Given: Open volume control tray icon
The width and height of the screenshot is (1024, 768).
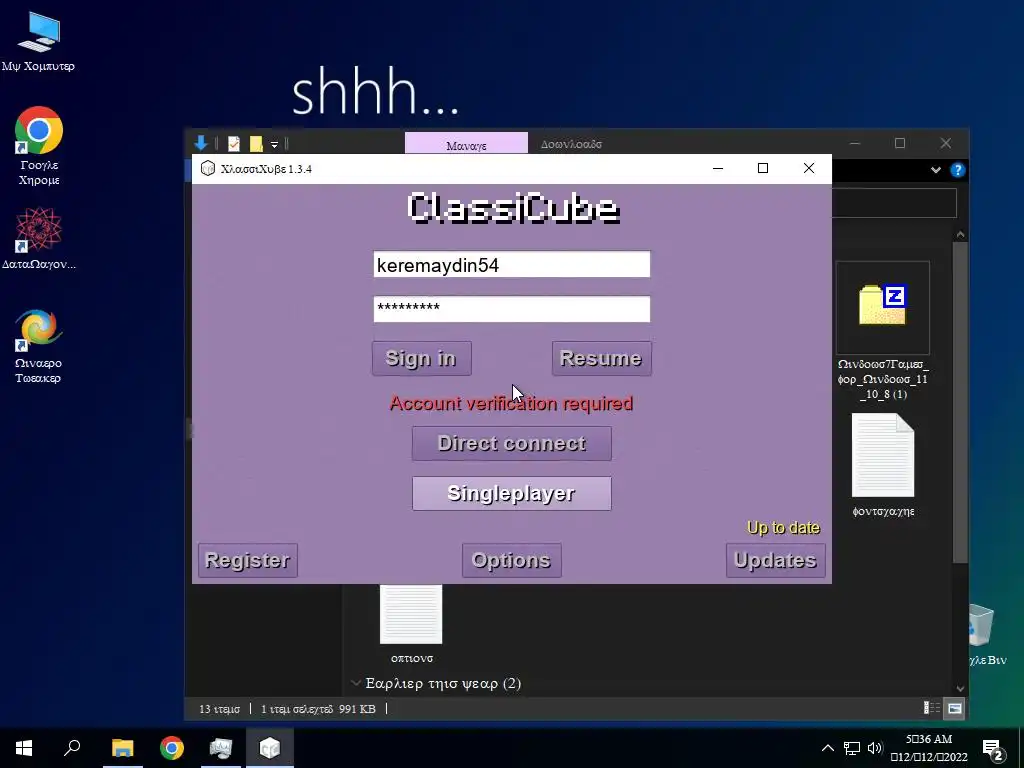Looking at the screenshot, I should tap(875, 748).
